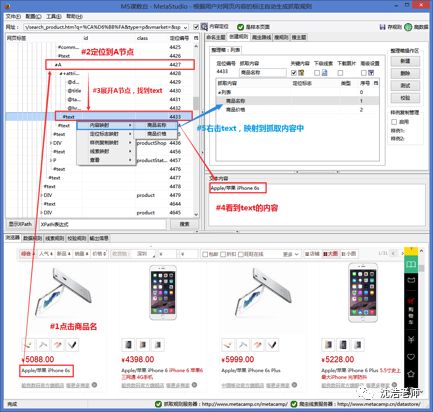Click the icon beside the 高级设置 checkbox

371,72
